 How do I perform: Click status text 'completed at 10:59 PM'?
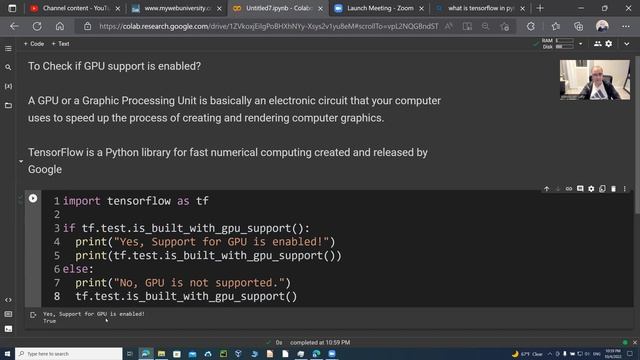(x=320, y=342)
